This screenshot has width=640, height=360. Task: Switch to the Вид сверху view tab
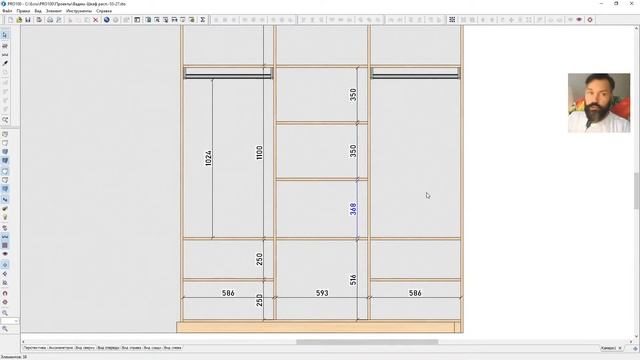pyautogui.click(x=85, y=348)
